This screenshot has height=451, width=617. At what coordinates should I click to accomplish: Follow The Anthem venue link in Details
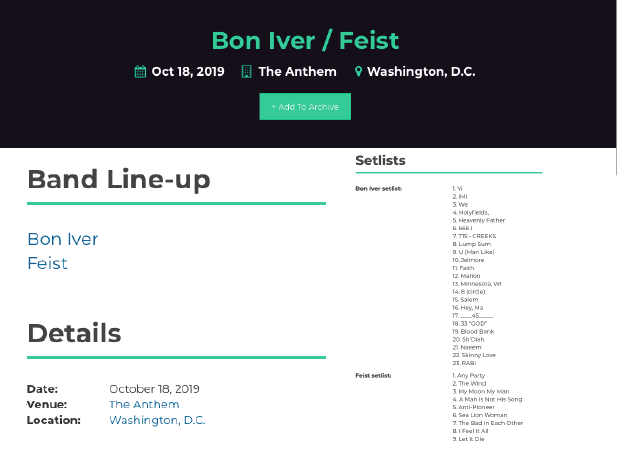[x=144, y=404]
